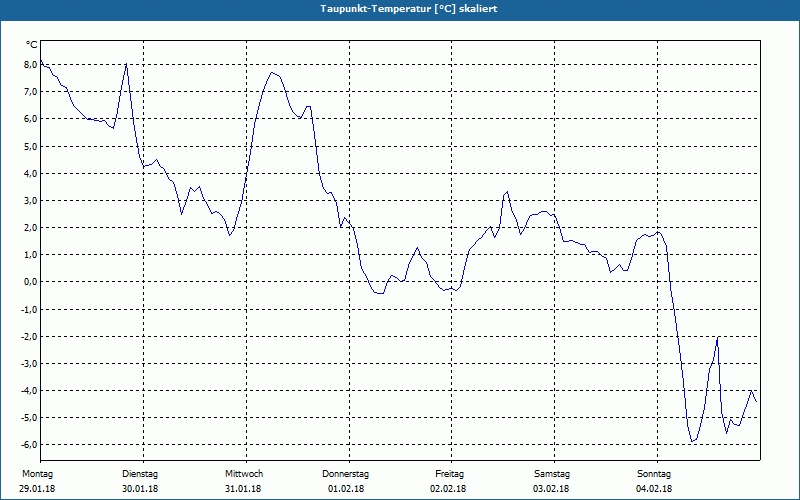The image size is (800, 500).
Task: Click the 'Freitag' day label
Action: (449, 474)
